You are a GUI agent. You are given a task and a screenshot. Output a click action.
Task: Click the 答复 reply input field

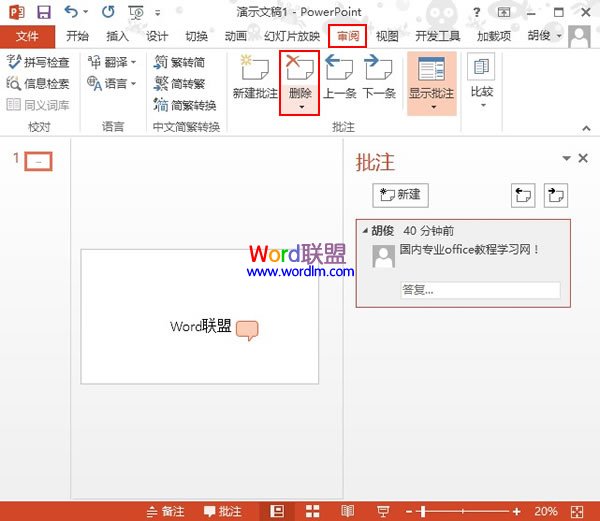click(x=480, y=290)
